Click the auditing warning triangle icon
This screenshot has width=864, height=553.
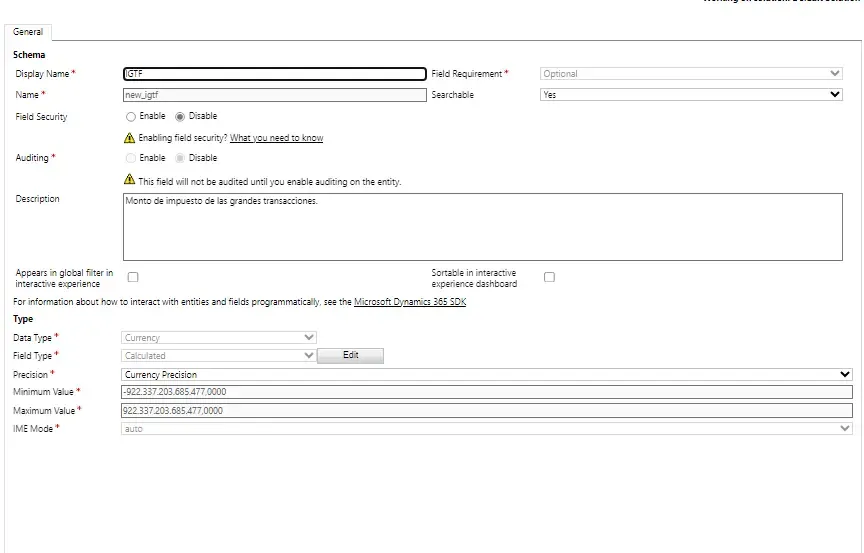pyautogui.click(x=130, y=180)
